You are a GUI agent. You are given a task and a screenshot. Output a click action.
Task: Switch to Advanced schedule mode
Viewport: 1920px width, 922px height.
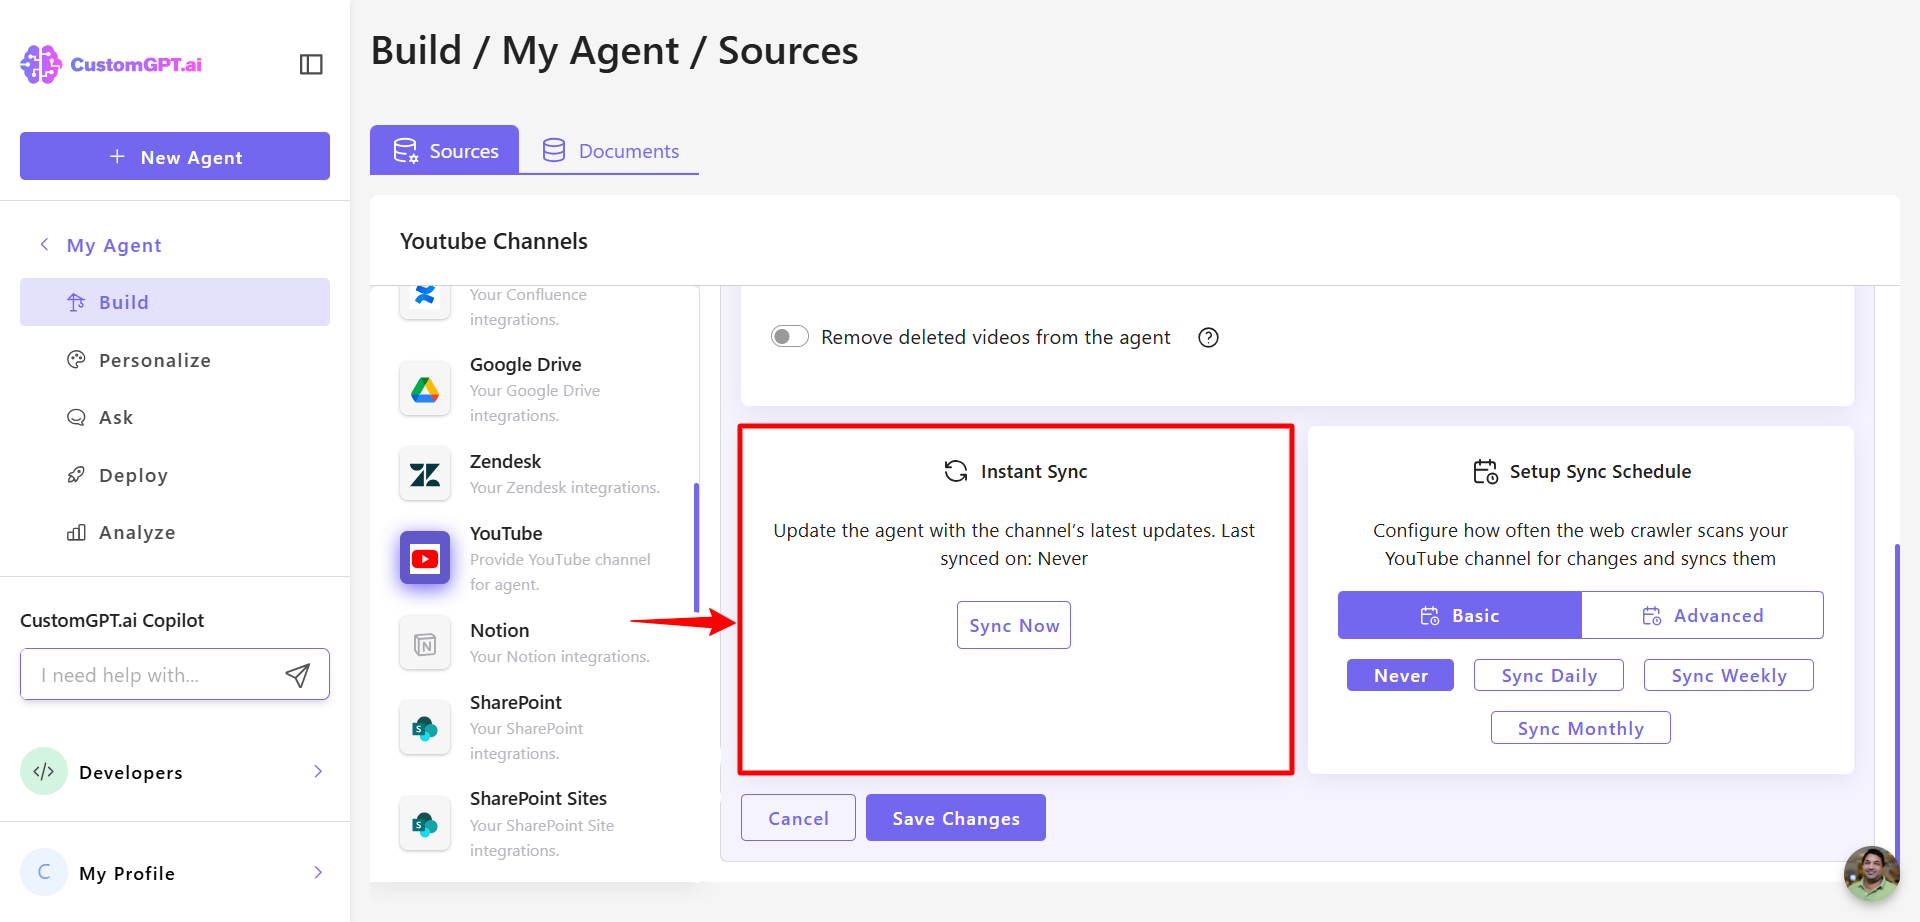coord(1703,615)
